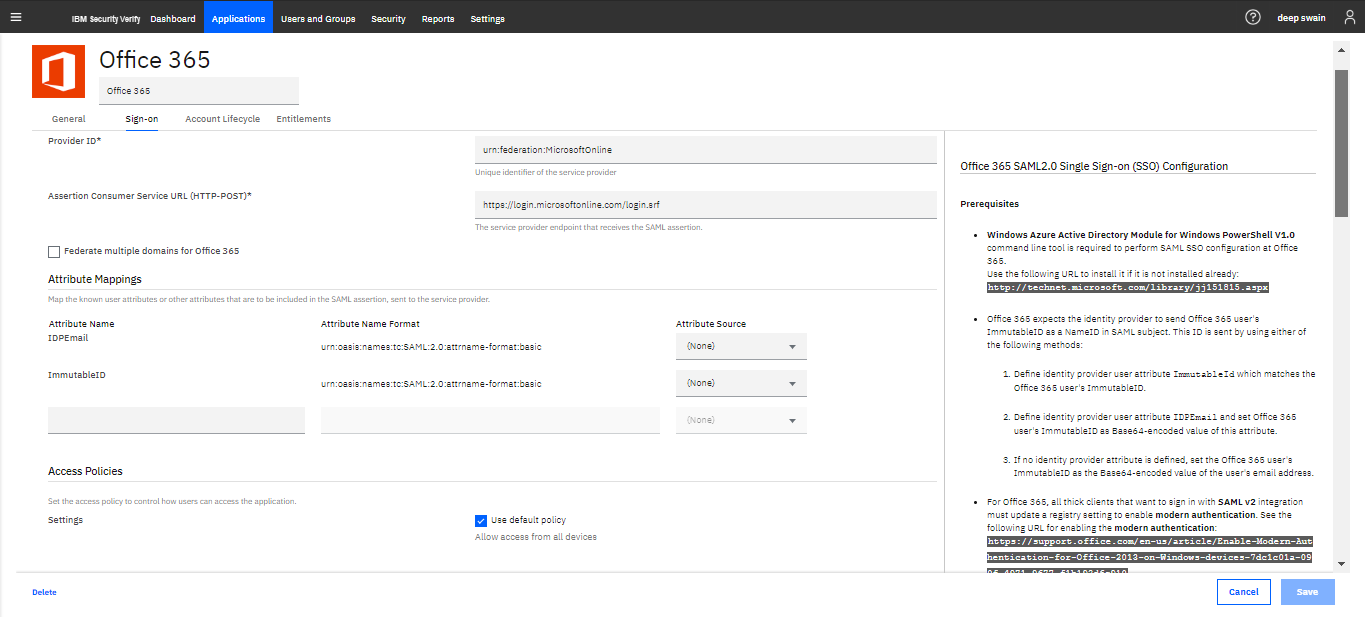
Task: Click the Office 365 application logo
Action: [59, 71]
